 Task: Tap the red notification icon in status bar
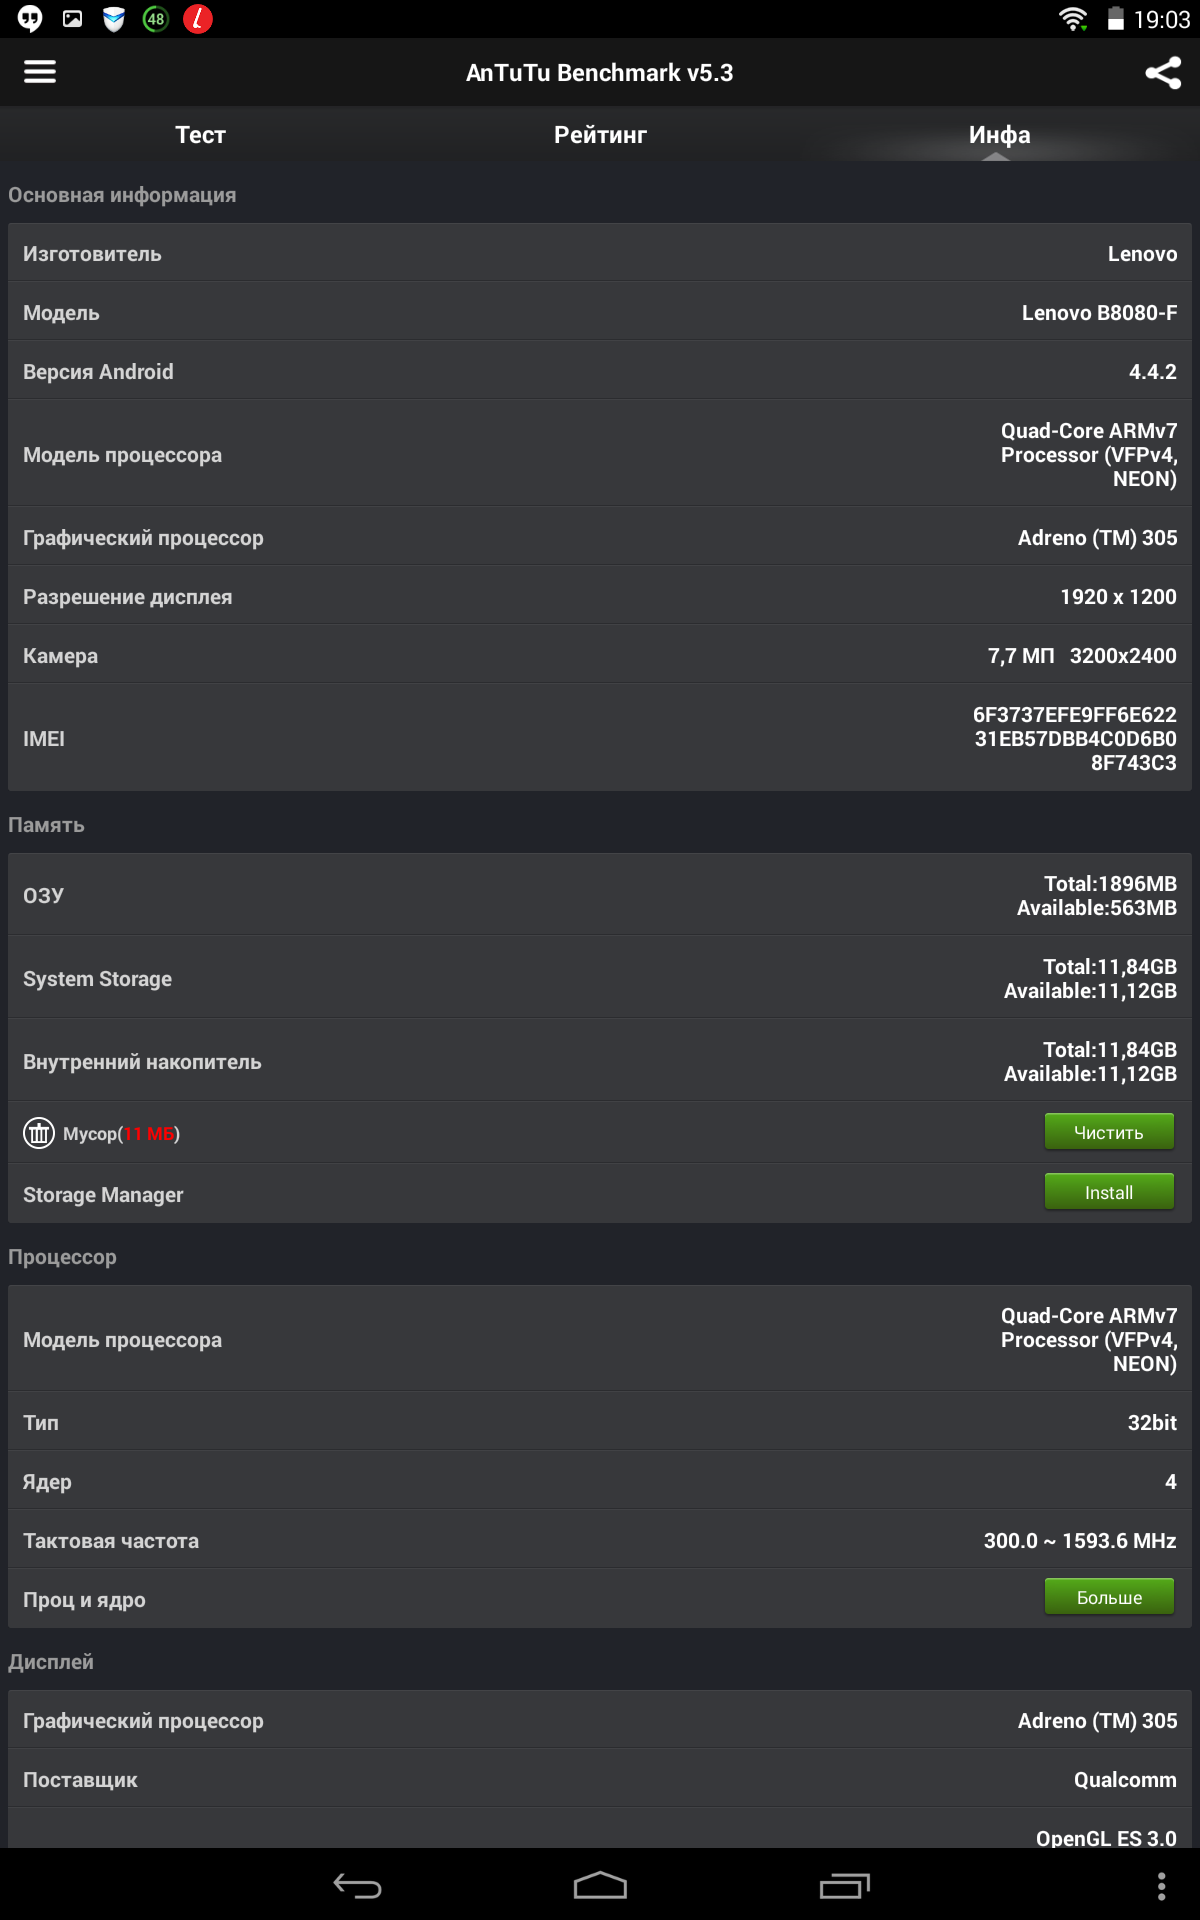click(198, 19)
